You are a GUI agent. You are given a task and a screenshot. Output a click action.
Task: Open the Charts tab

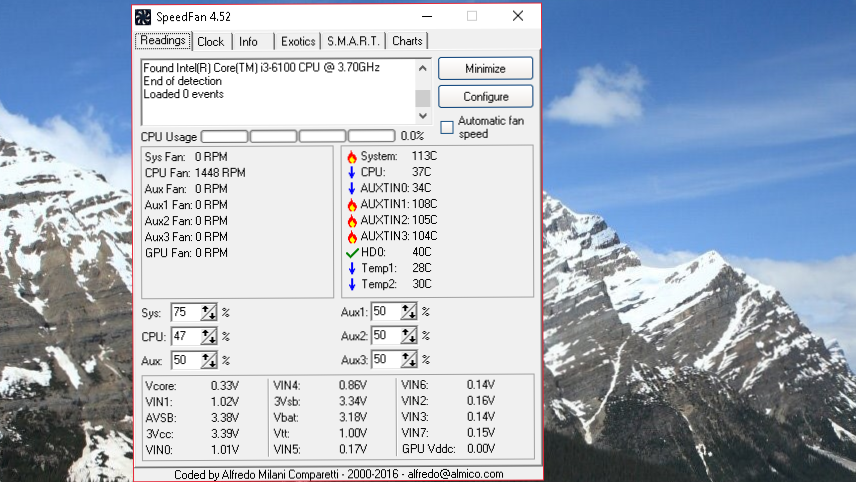point(407,41)
